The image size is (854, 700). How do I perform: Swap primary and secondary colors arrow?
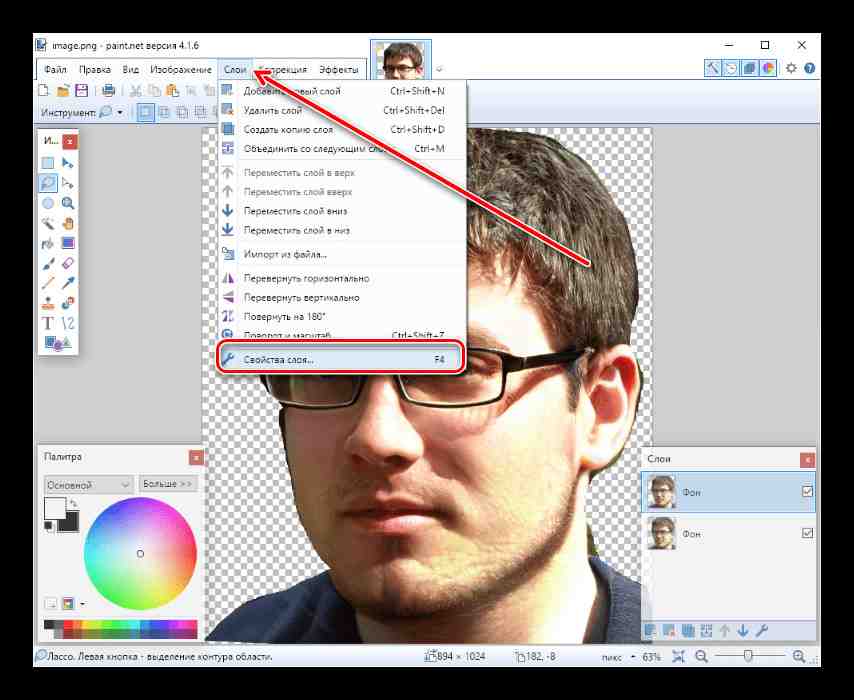pyautogui.click(x=73, y=504)
